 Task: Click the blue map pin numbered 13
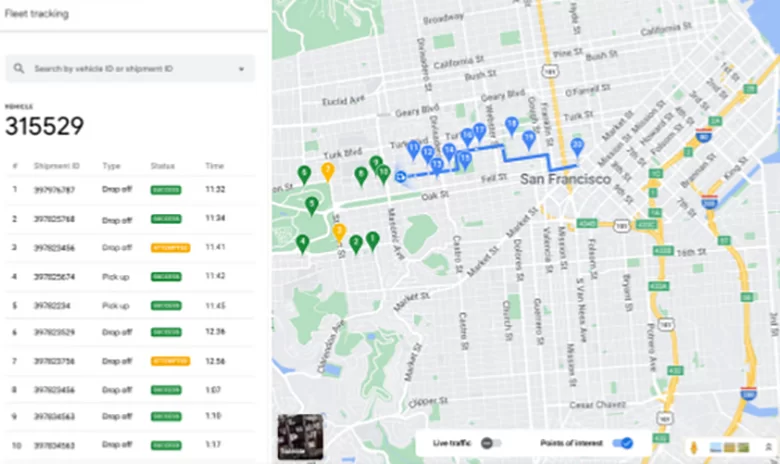tap(436, 166)
